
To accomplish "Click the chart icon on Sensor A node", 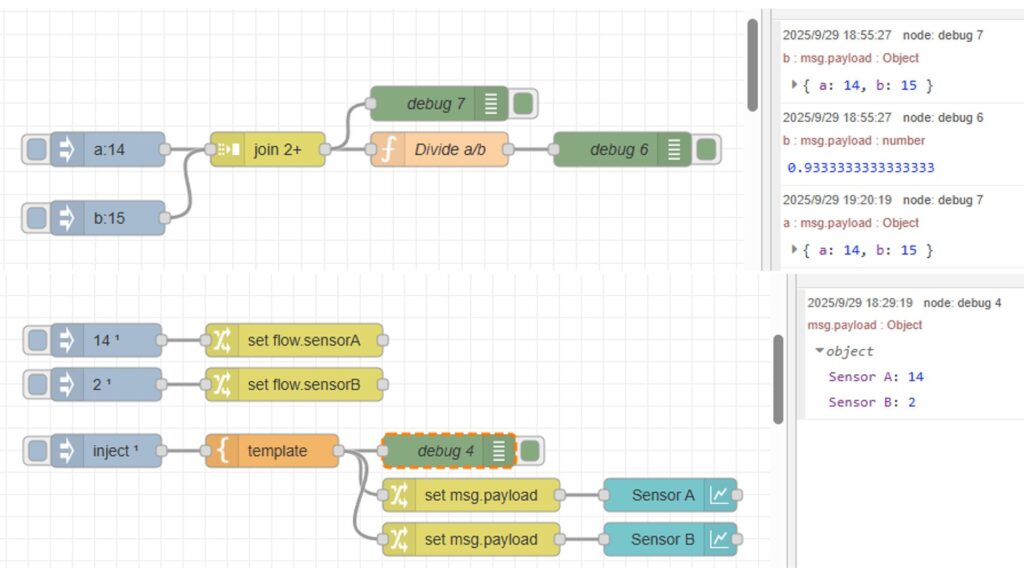I will pos(719,495).
